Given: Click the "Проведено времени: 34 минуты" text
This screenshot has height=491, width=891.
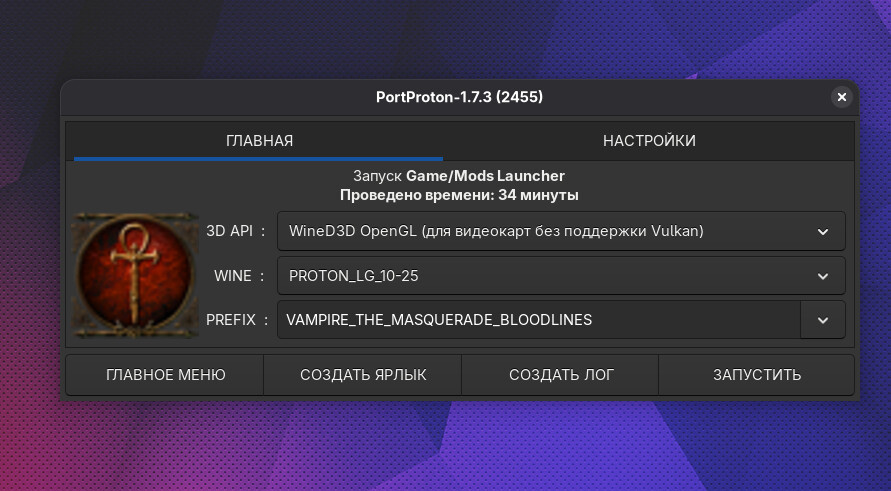Looking at the screenshot, I should coord(459,195).
